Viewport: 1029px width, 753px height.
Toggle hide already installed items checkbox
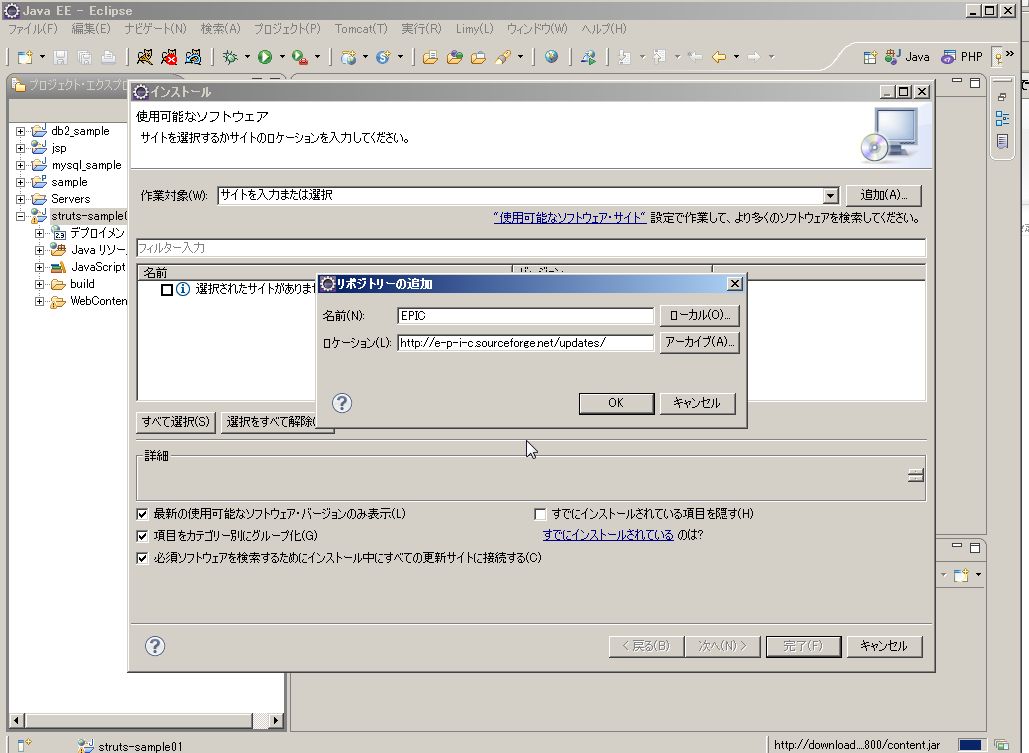tap(540, 514)
